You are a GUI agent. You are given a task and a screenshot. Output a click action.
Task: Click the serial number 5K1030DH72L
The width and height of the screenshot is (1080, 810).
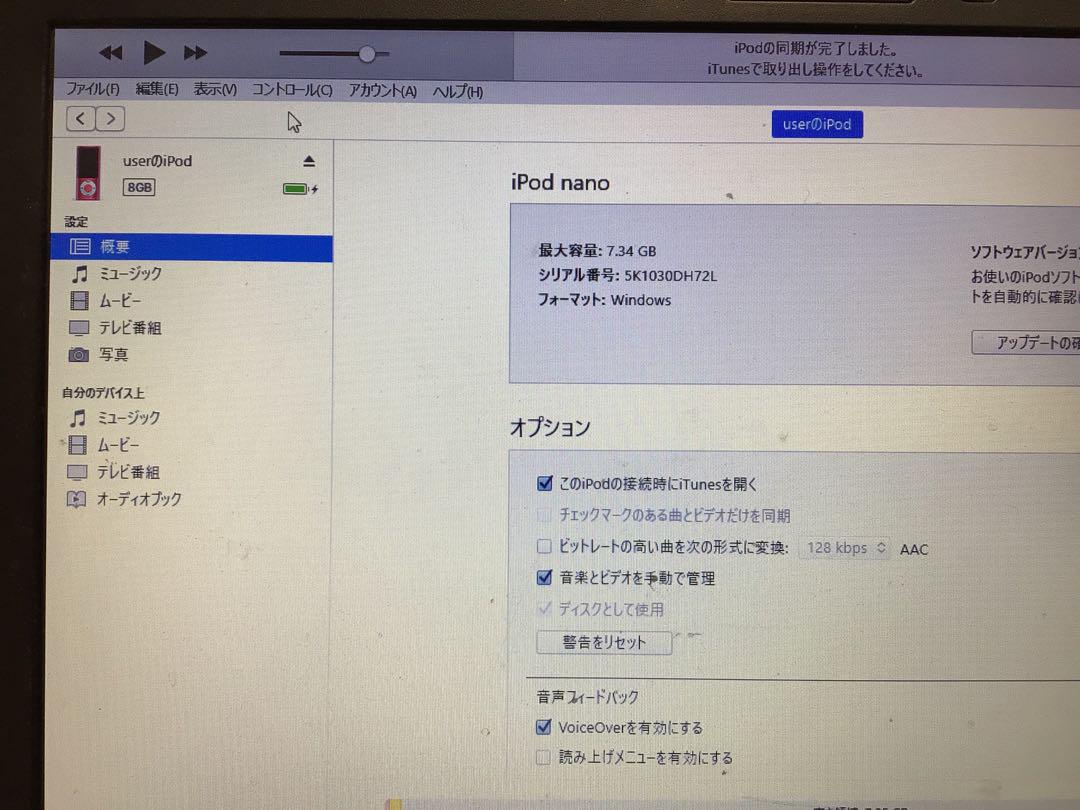point(671,276)
